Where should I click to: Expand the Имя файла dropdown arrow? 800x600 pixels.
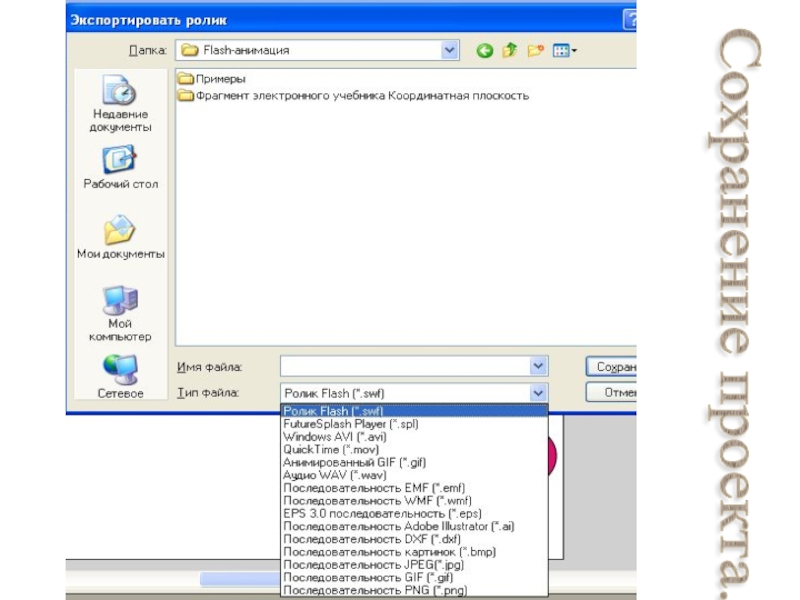click(538, 366)
